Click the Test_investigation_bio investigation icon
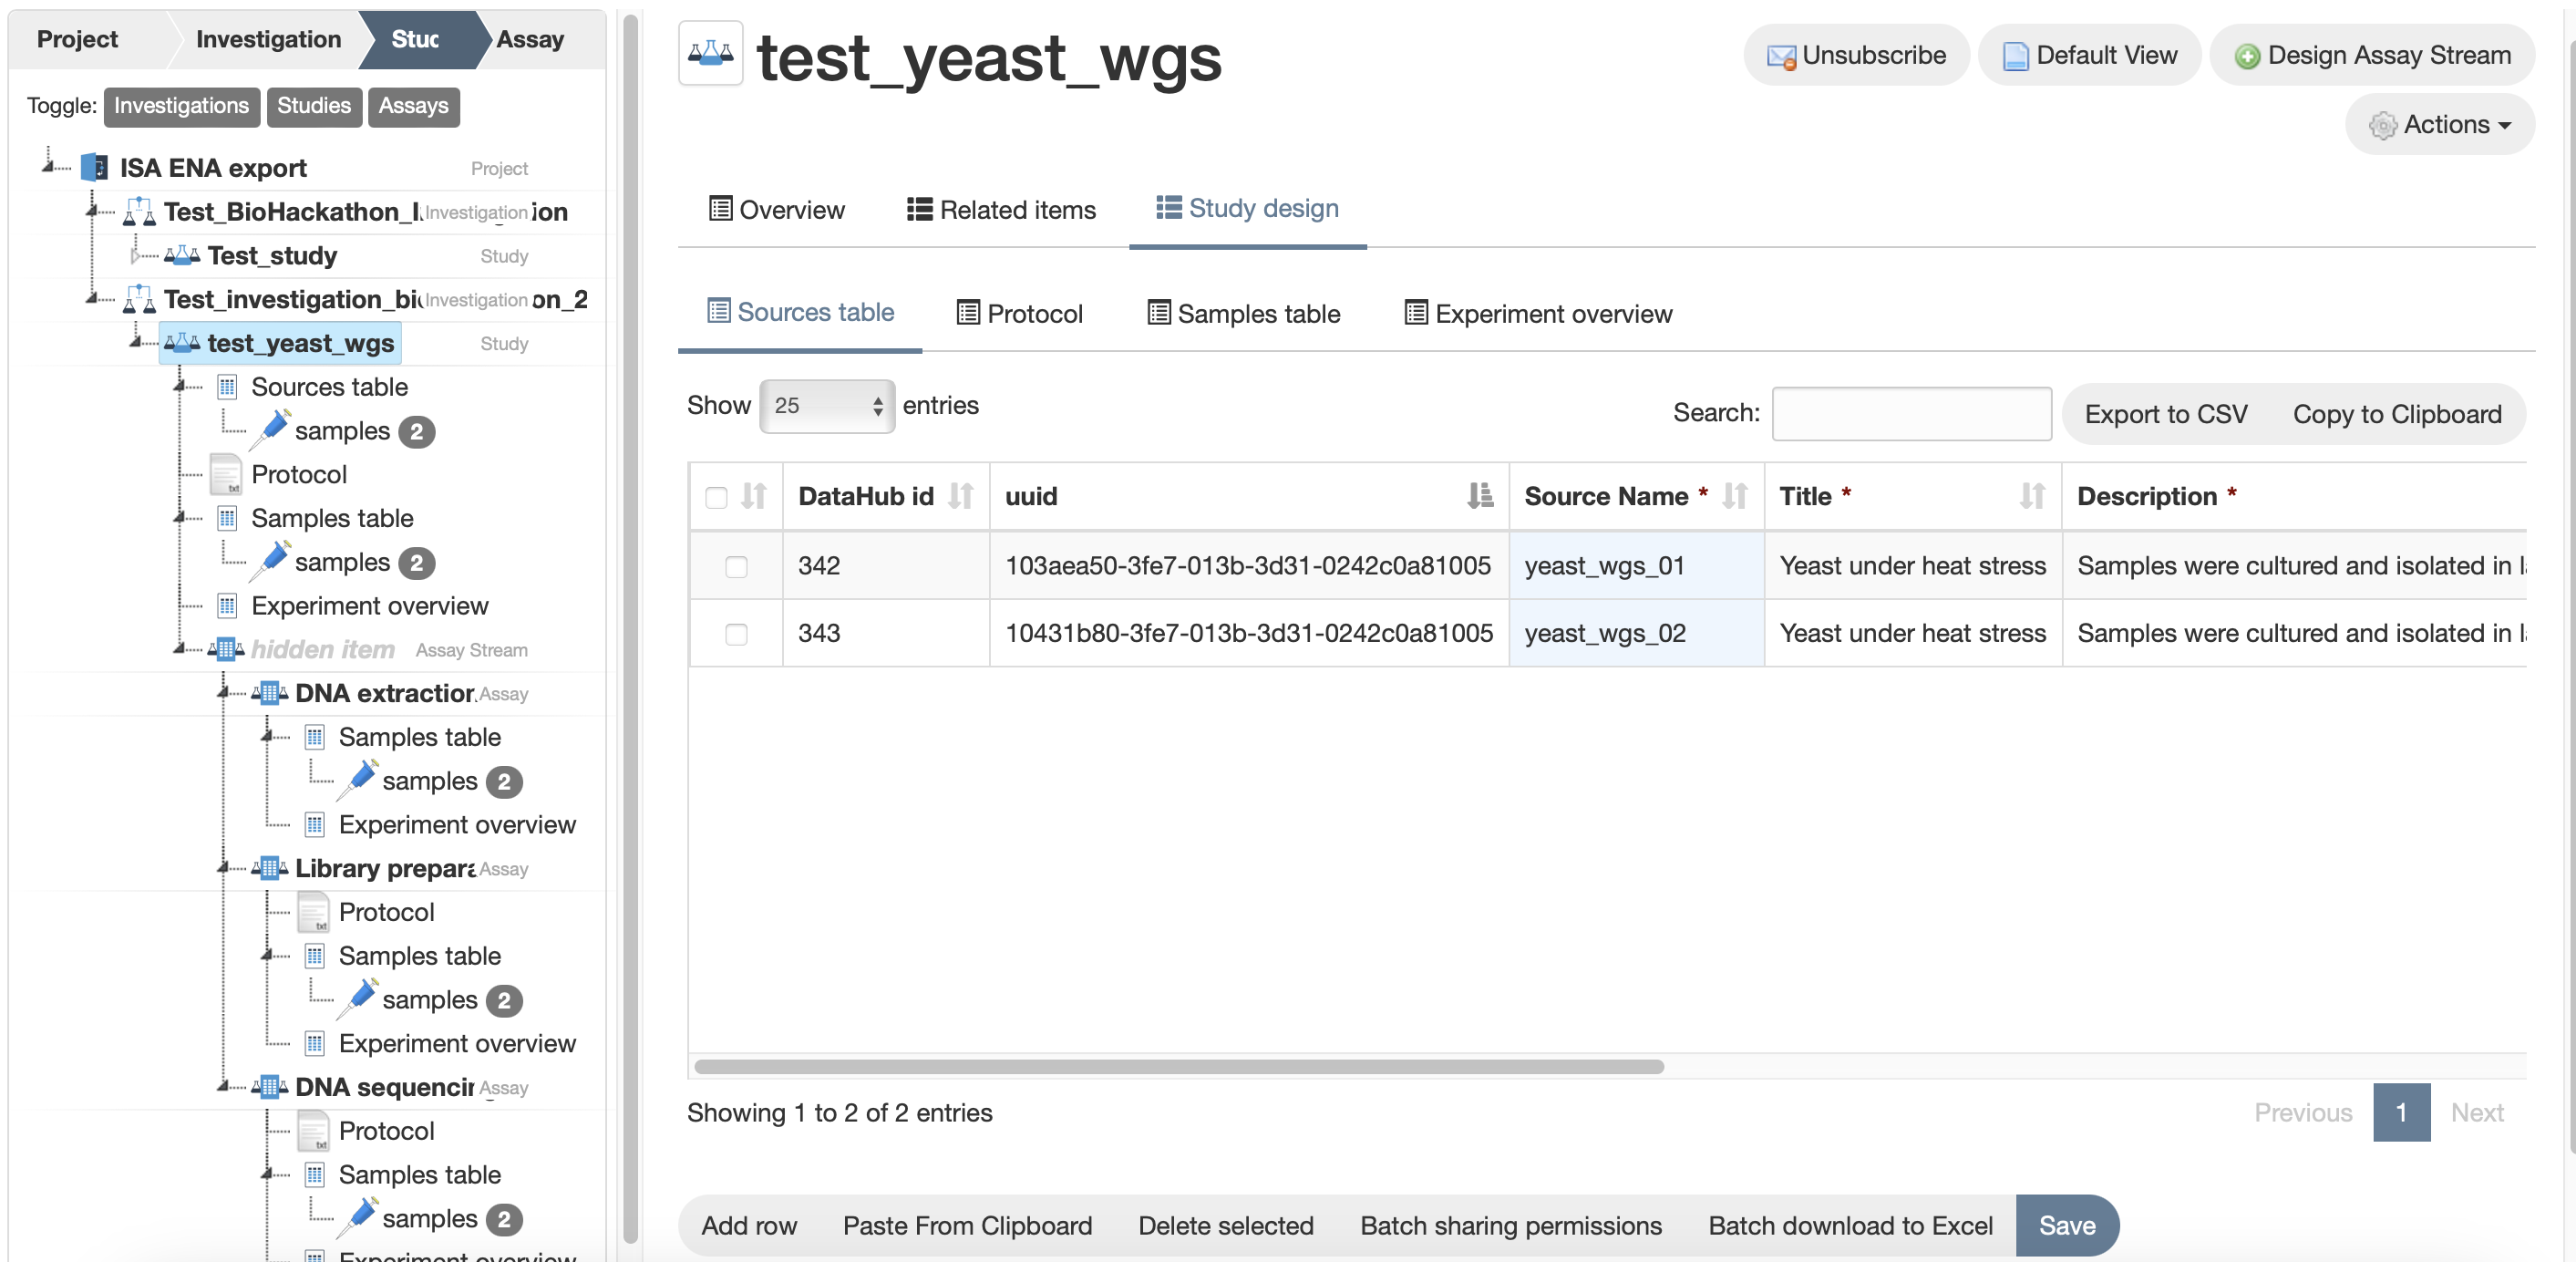 [x=139, y=299]
